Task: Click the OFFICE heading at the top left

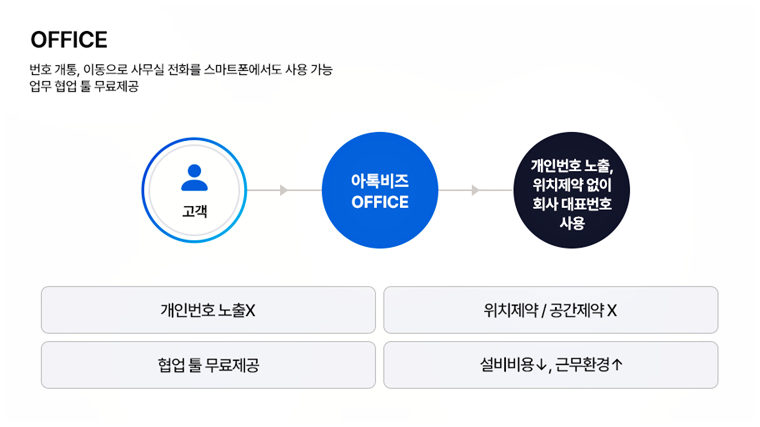Action: coord(68,40)
